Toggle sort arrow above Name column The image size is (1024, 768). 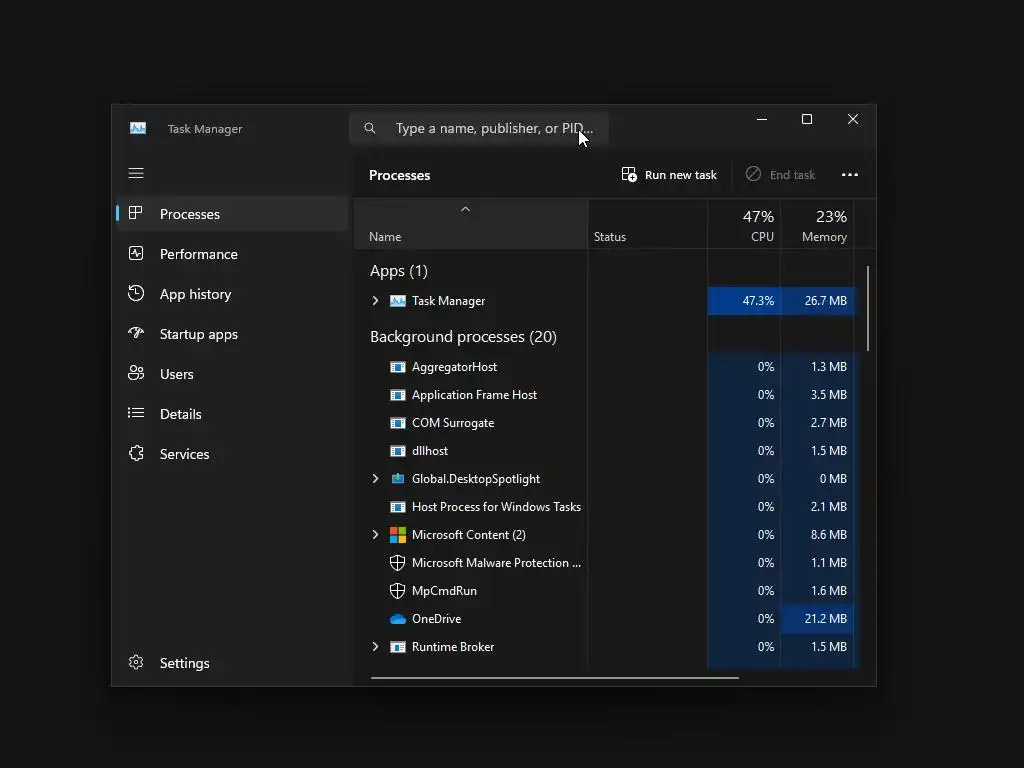coord(466,209)
